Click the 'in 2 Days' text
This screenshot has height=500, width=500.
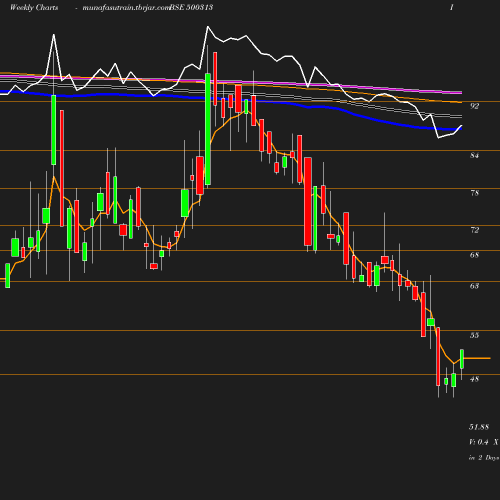[x=484, y=458]
